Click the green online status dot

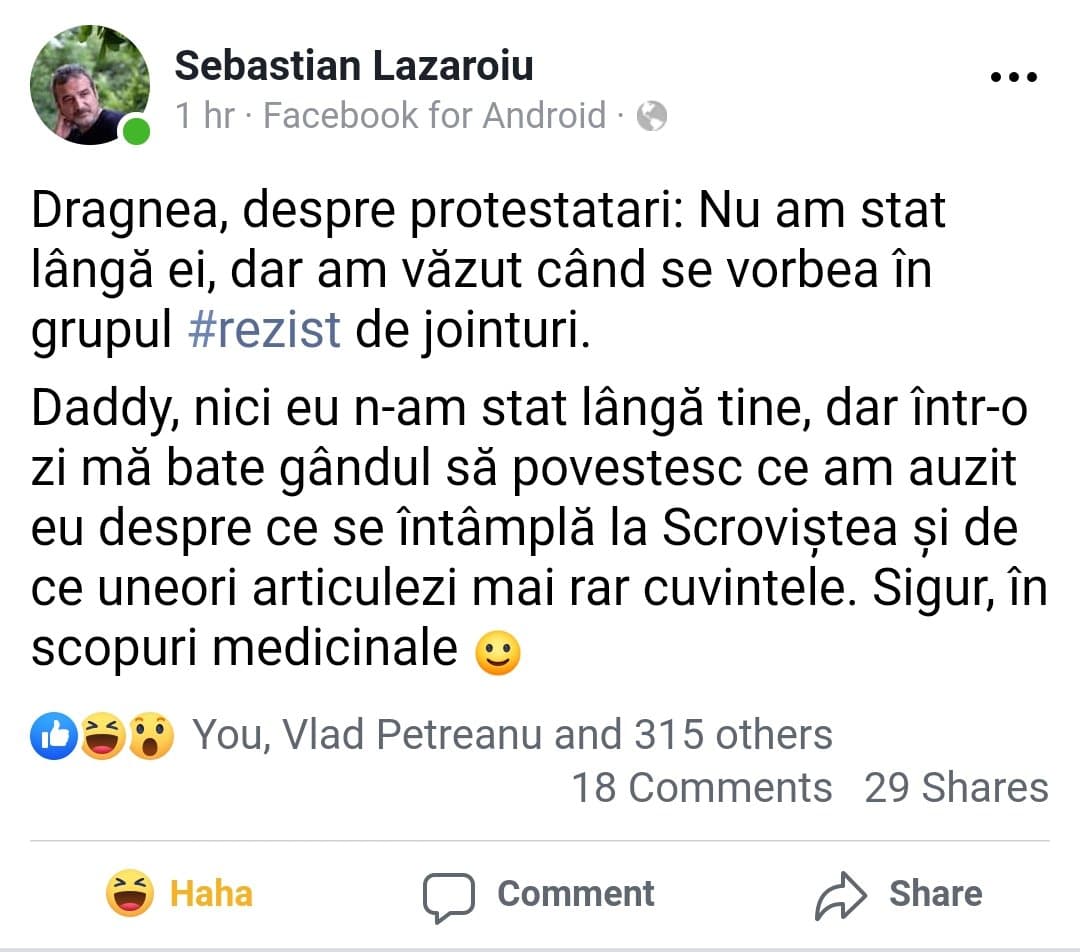[136, 131]
